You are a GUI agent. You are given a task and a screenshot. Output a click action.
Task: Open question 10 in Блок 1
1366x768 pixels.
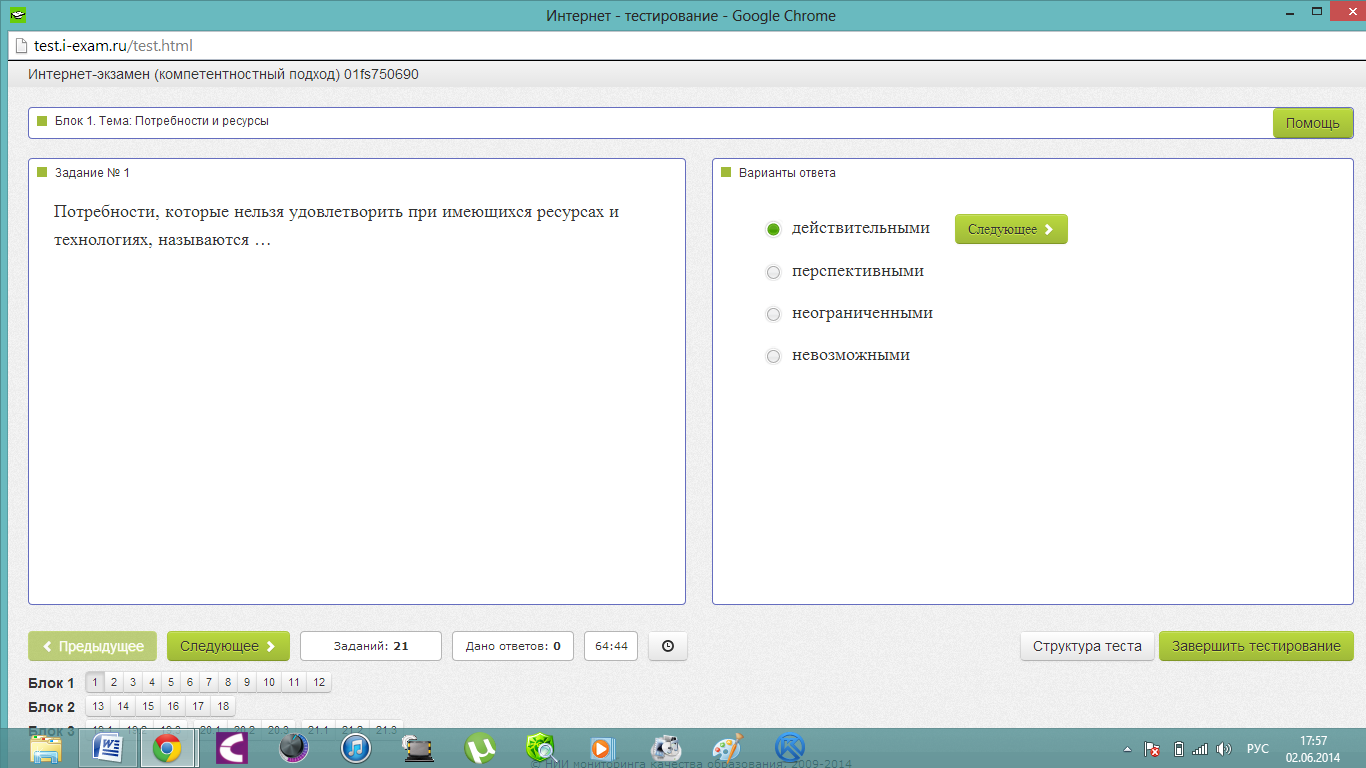pos(269,682)
